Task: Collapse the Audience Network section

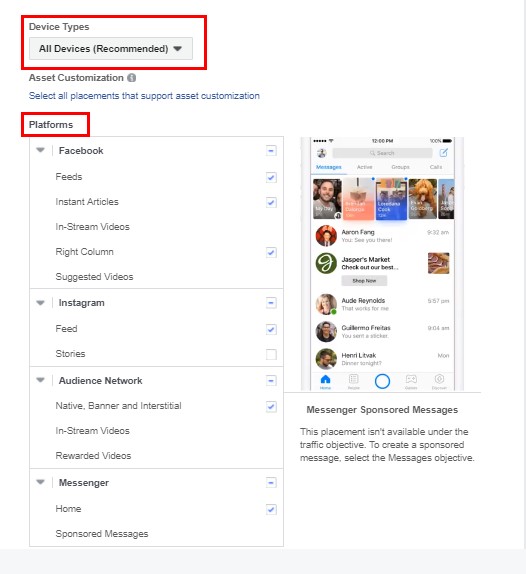Action: pyautogui.click(x=40, y=380)
